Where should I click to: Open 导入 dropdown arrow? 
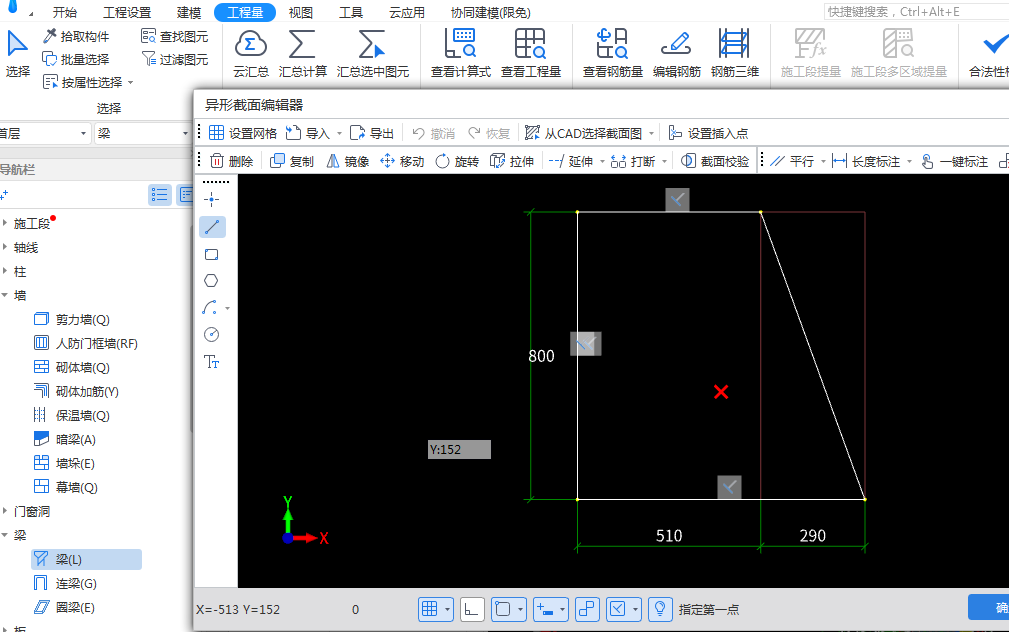pos(339,133)
